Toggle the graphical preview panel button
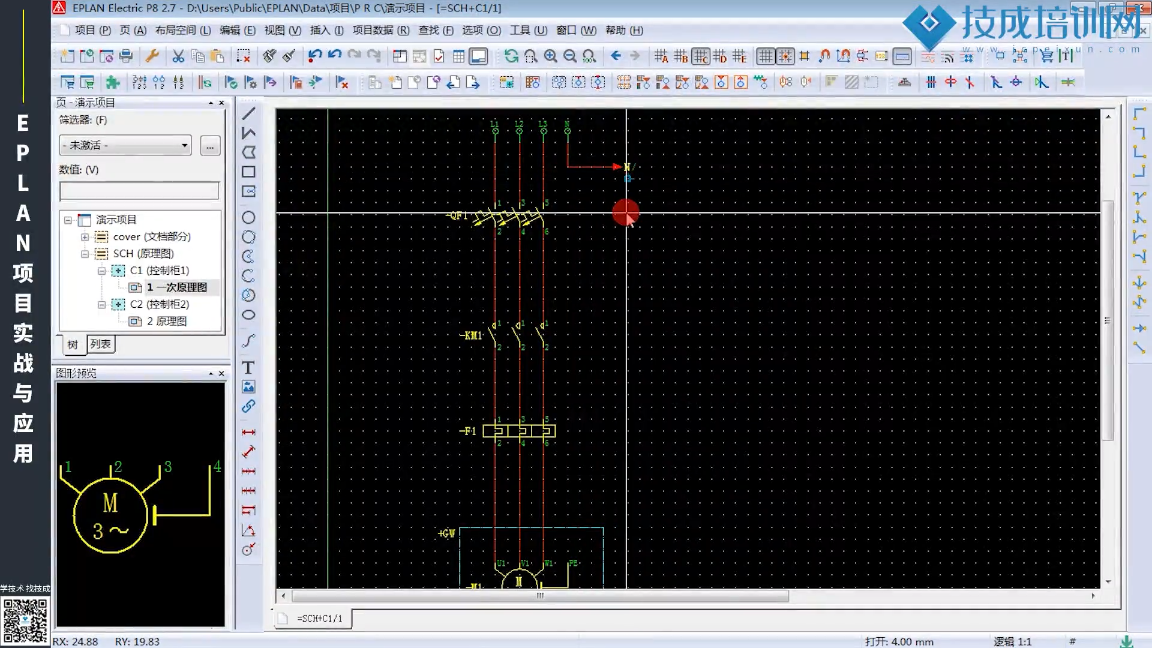Image resolution: width=1152 pixels, height=648 pixels. pos(478,56)
